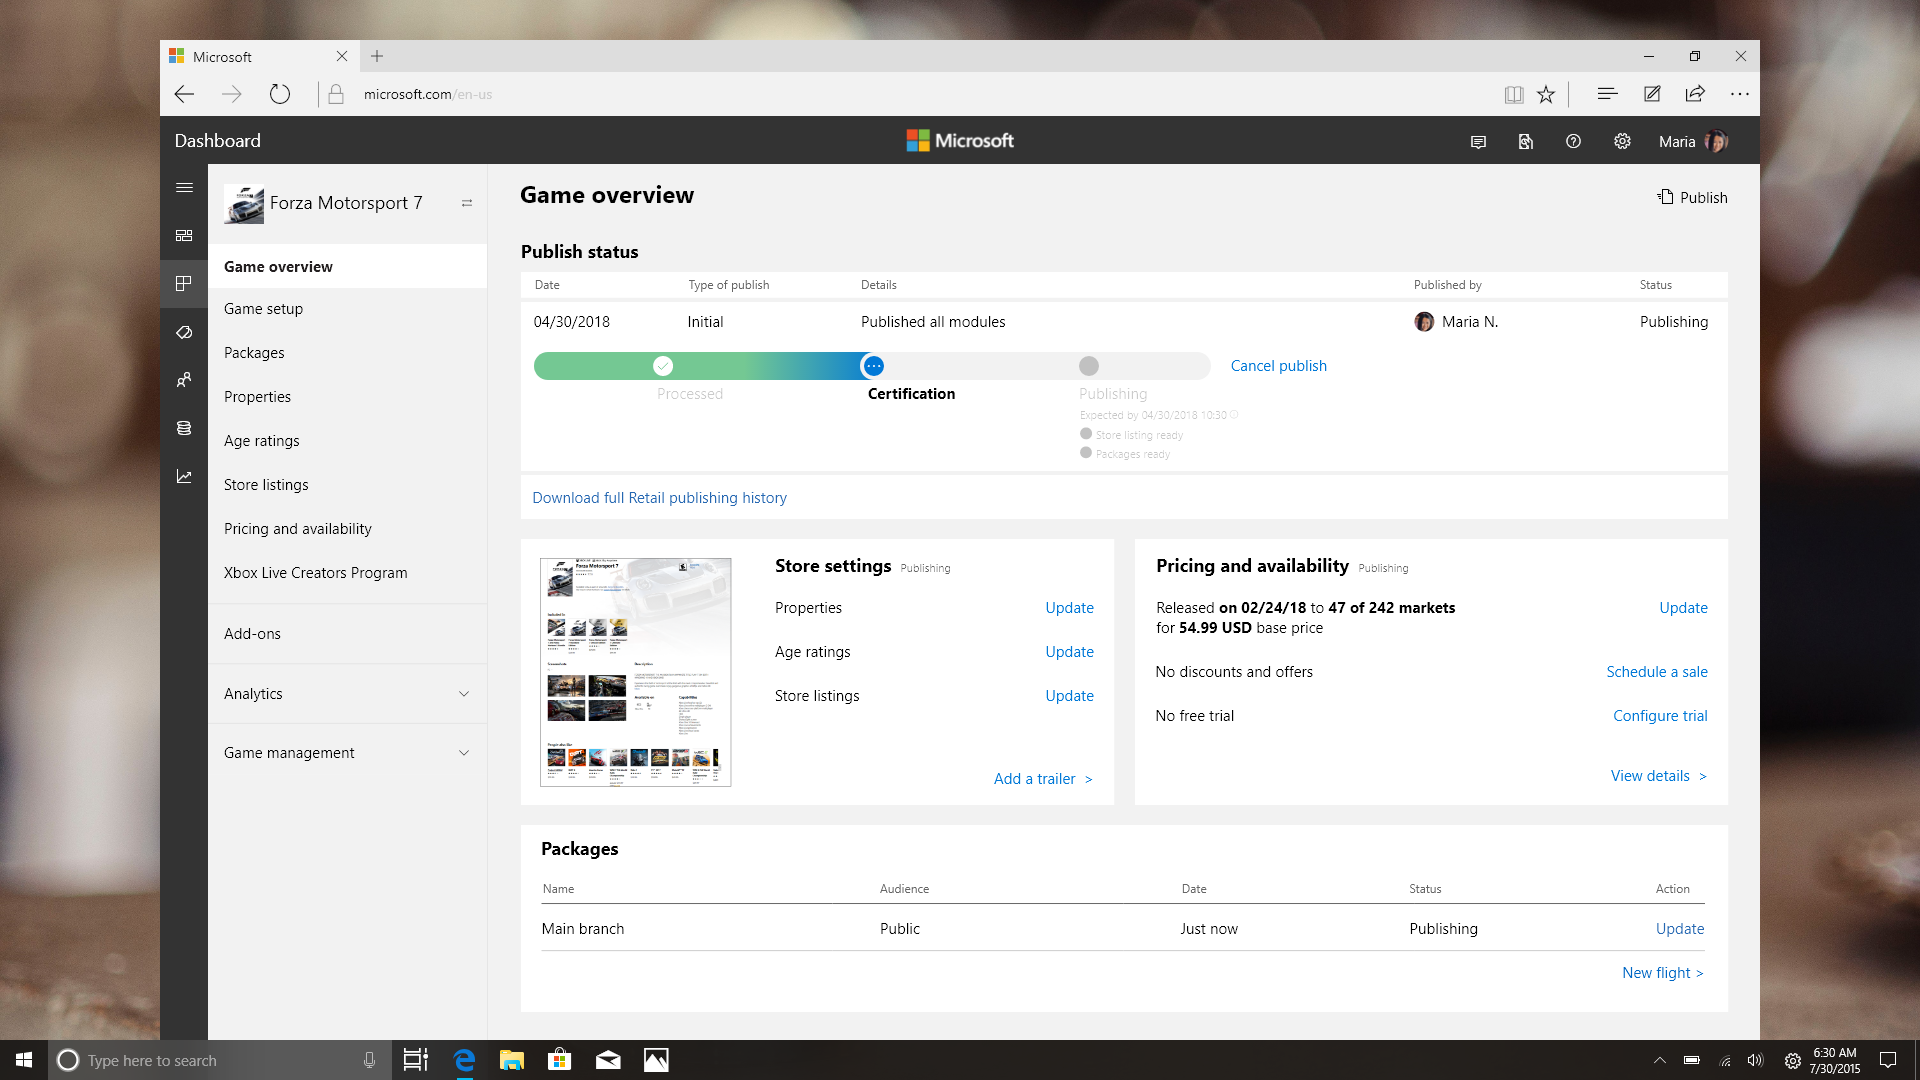Open Maria's account avatar menu
The image size is (1920, 1080).
(1716, 142)
